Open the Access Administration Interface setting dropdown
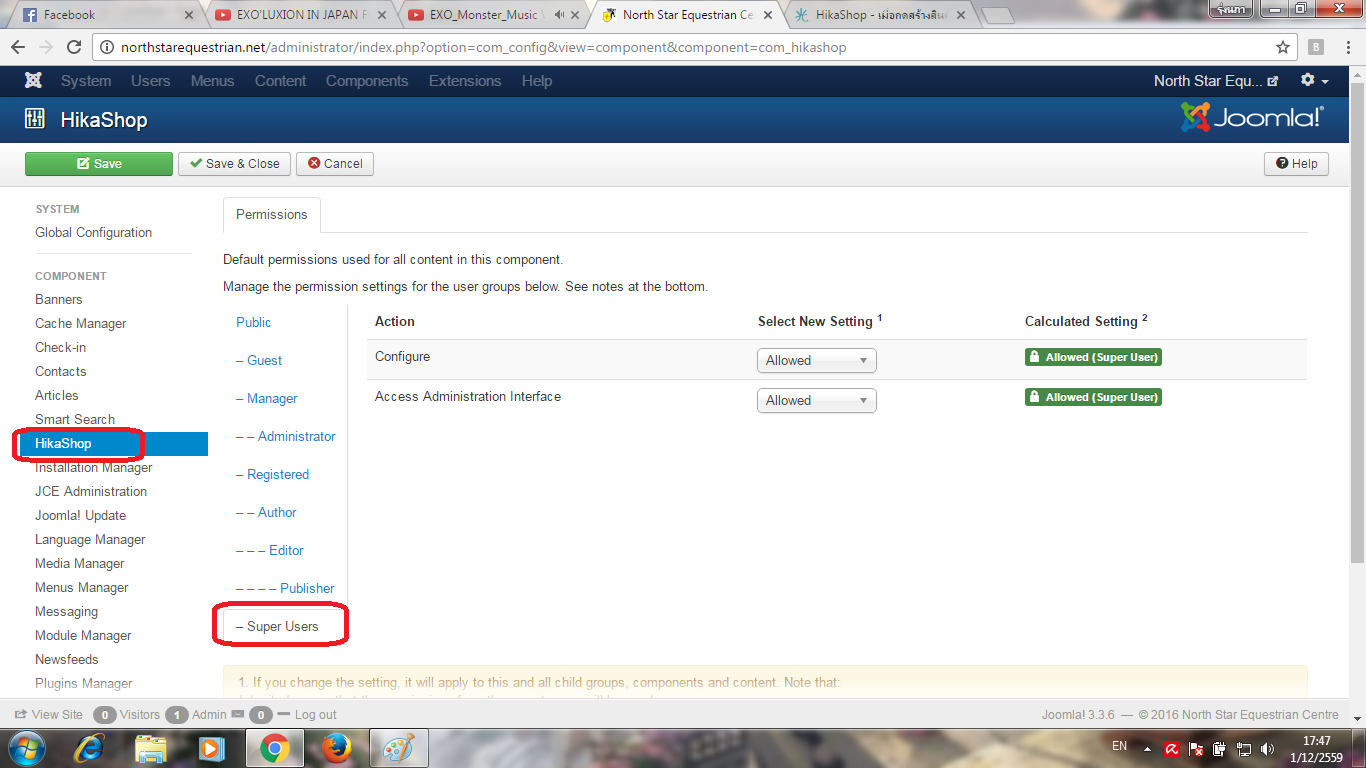 [816, 400]
